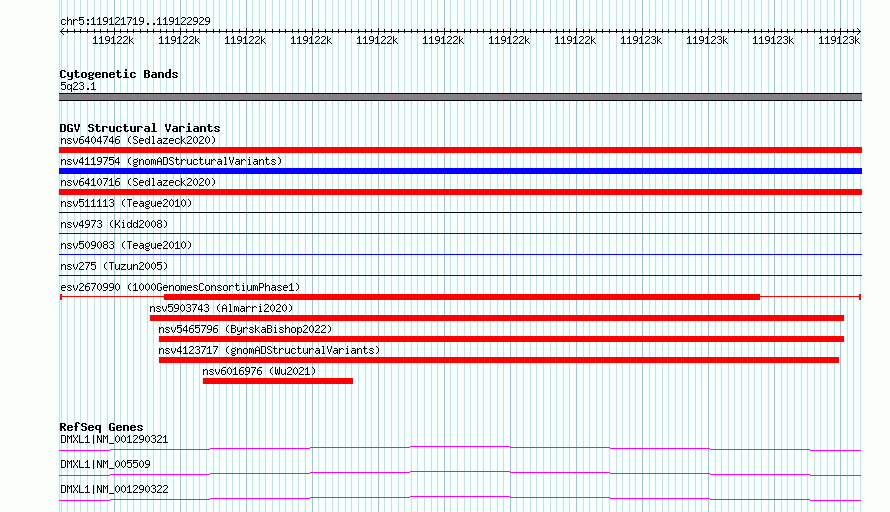The height and width of the screenshot is (512, 890).
Task: Click the thin black line for nsv511113
Action: [460, 212]
